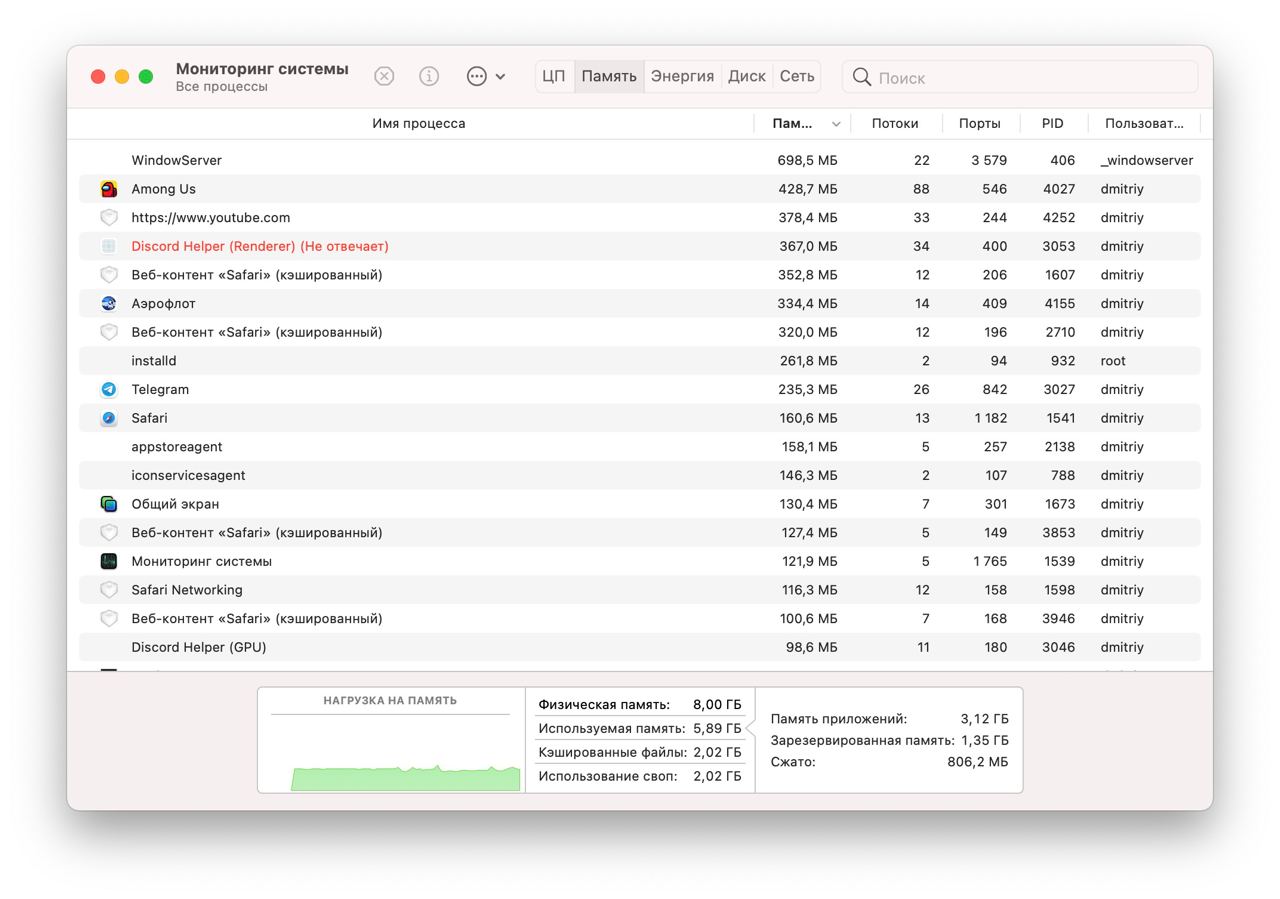Click the 698,5 МБ memory value
1280x899 pixels.
pos(807,160)
